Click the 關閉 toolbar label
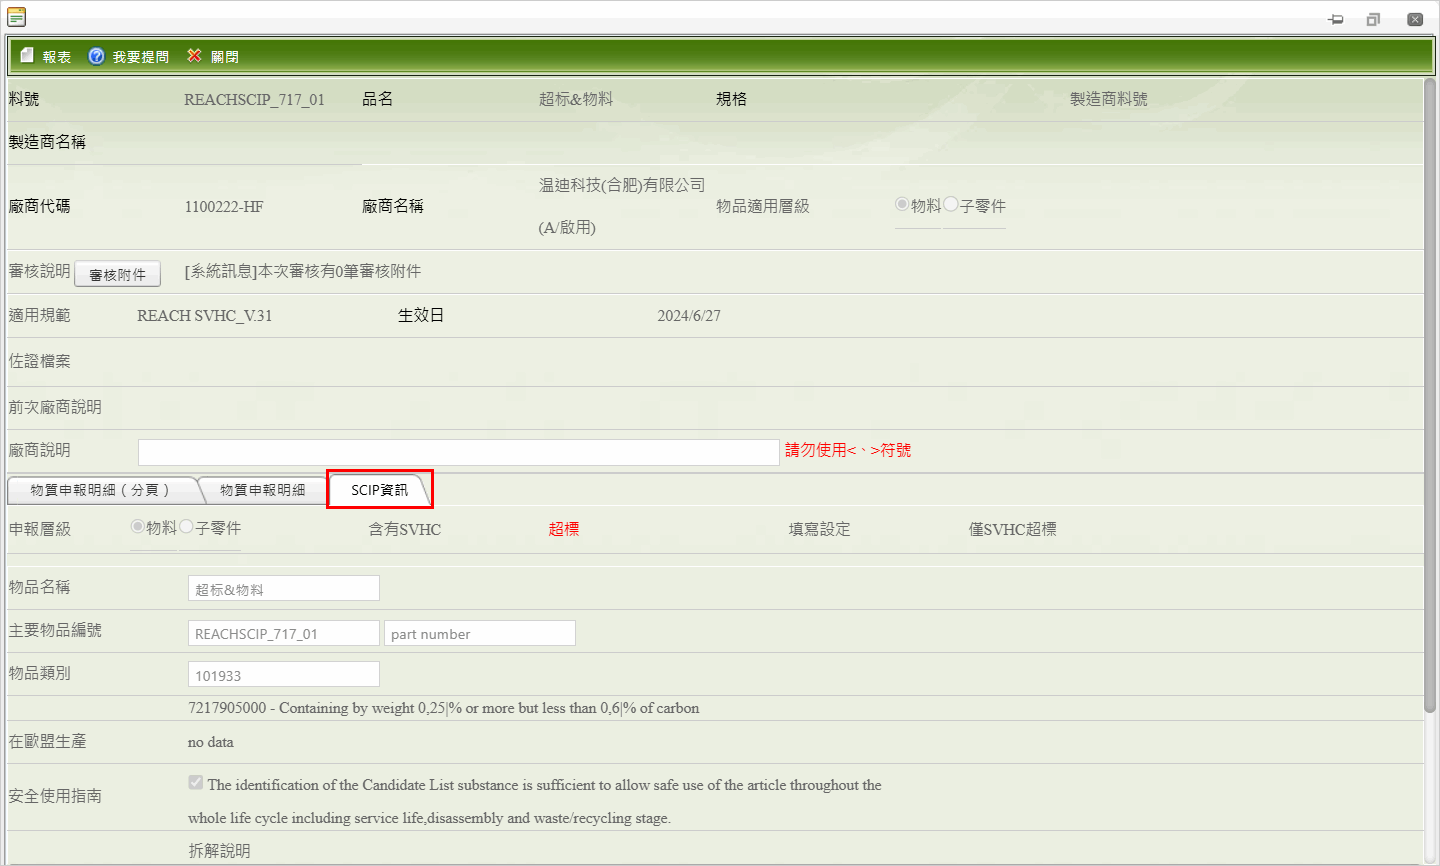The height and width of the screenshot is (866, 1440). 225,57
